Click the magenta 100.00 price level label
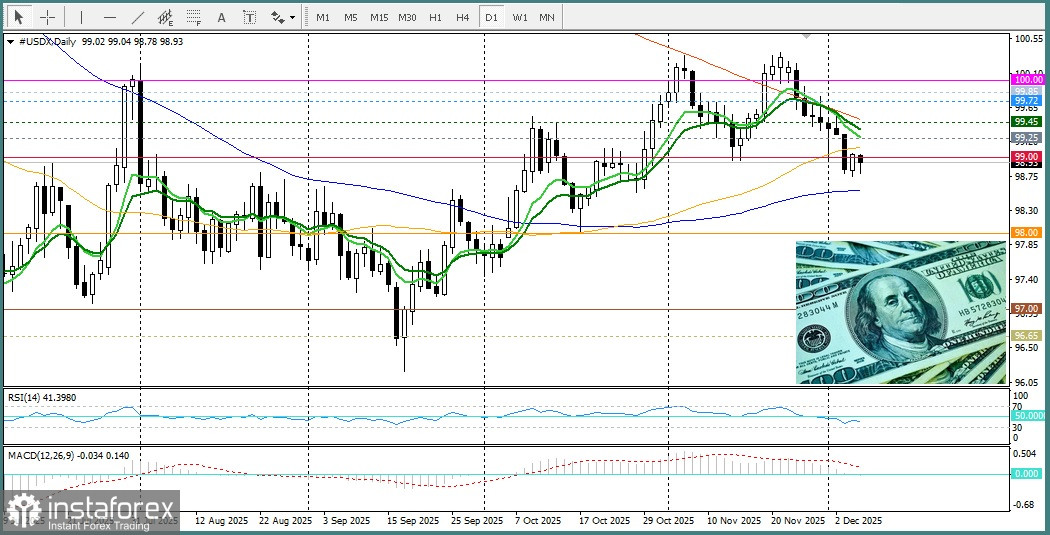 (1027, 79)
